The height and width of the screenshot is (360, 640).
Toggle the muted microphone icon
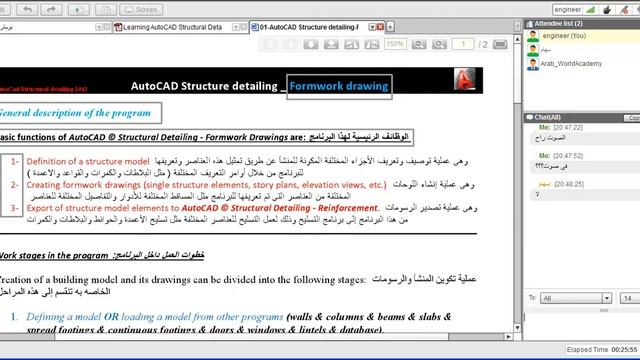624,9
